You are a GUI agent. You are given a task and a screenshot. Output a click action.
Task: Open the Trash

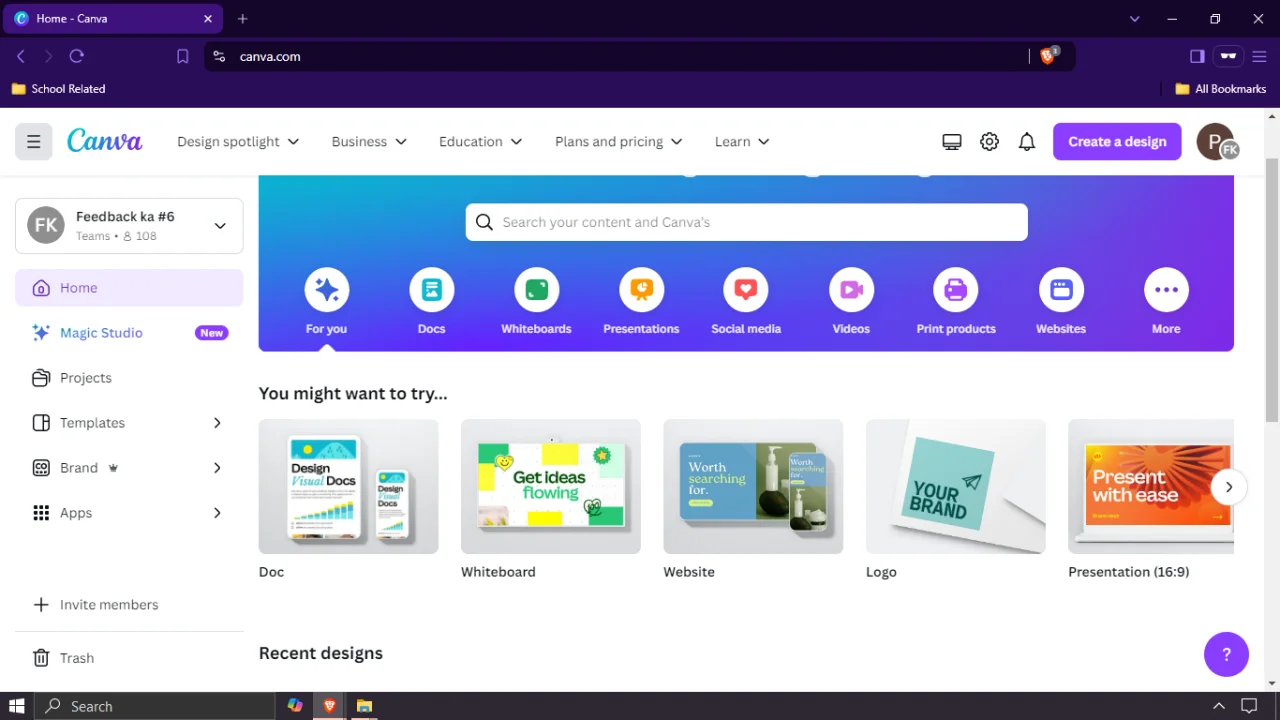pos(129,658)
